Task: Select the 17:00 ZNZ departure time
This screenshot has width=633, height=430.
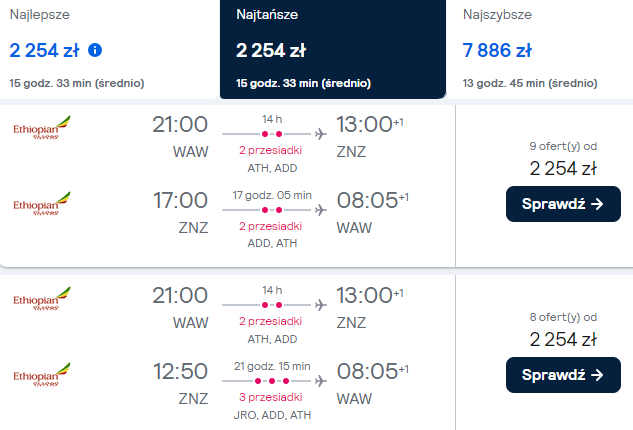Action: pos(180,201)
